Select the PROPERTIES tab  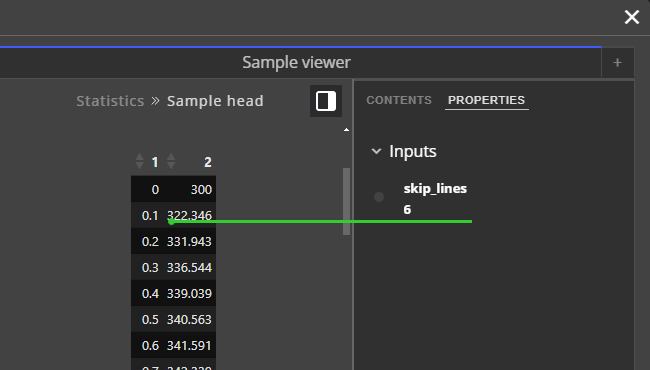[487, 100]
